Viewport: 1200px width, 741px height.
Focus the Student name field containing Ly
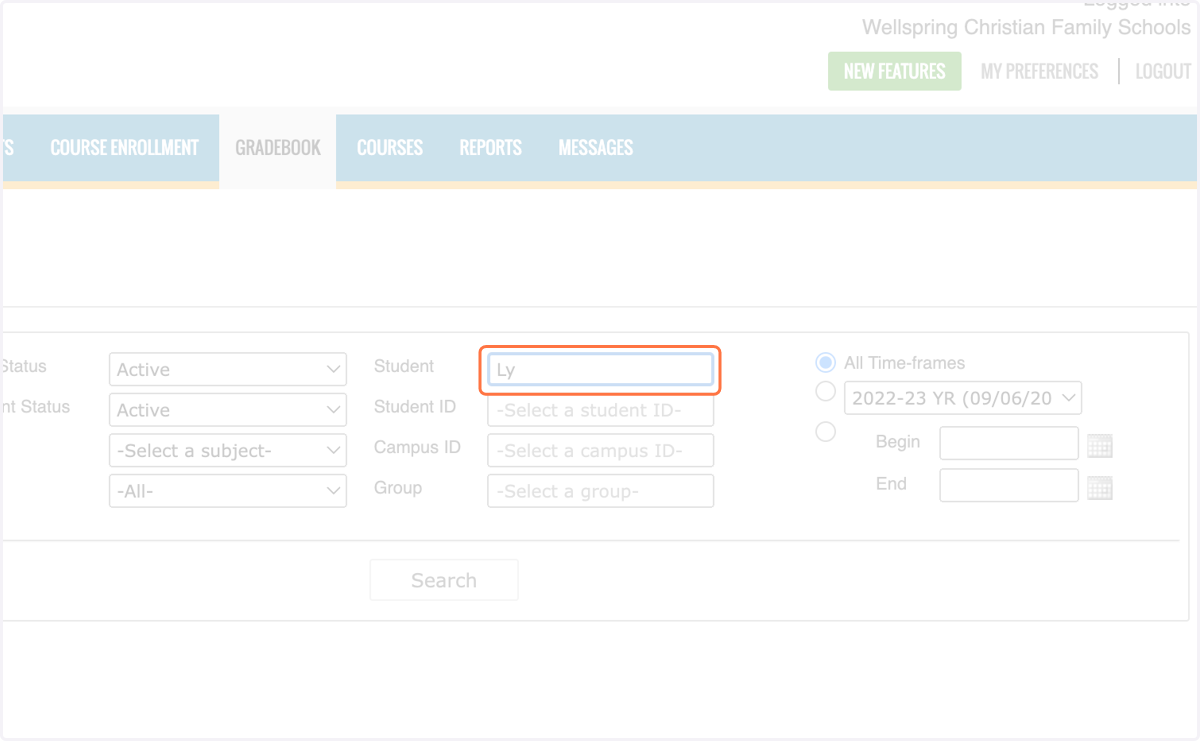click(x=600, y=369)
